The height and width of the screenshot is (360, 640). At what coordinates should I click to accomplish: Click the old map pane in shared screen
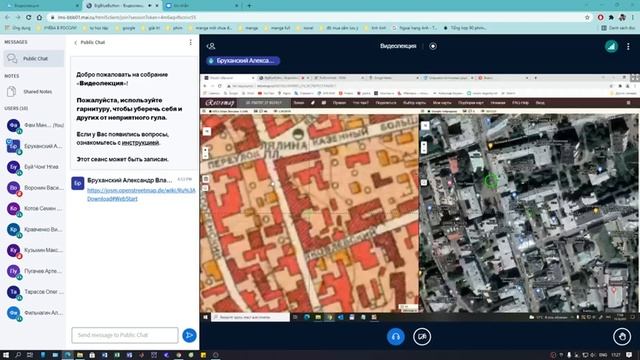[309, 213]
